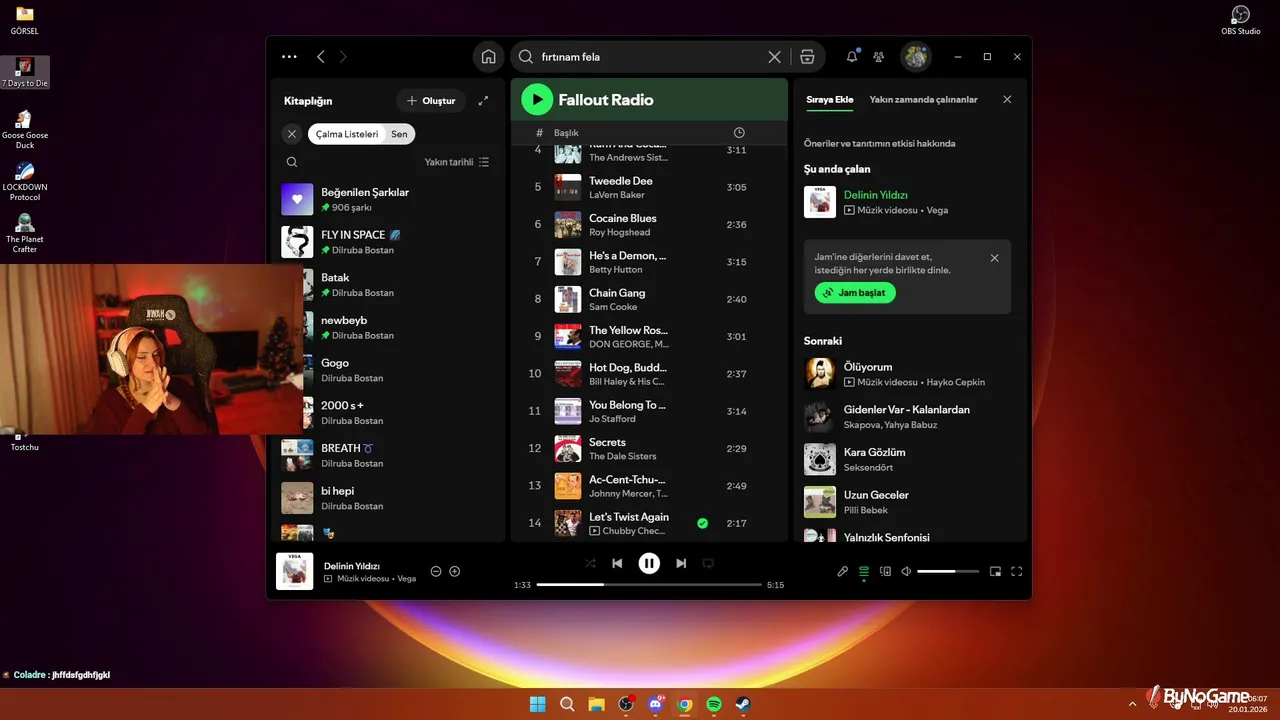This screenshot has height=720, width=1280.
Task: Open the three-dots Spotify menu
Action: point(289,57)
